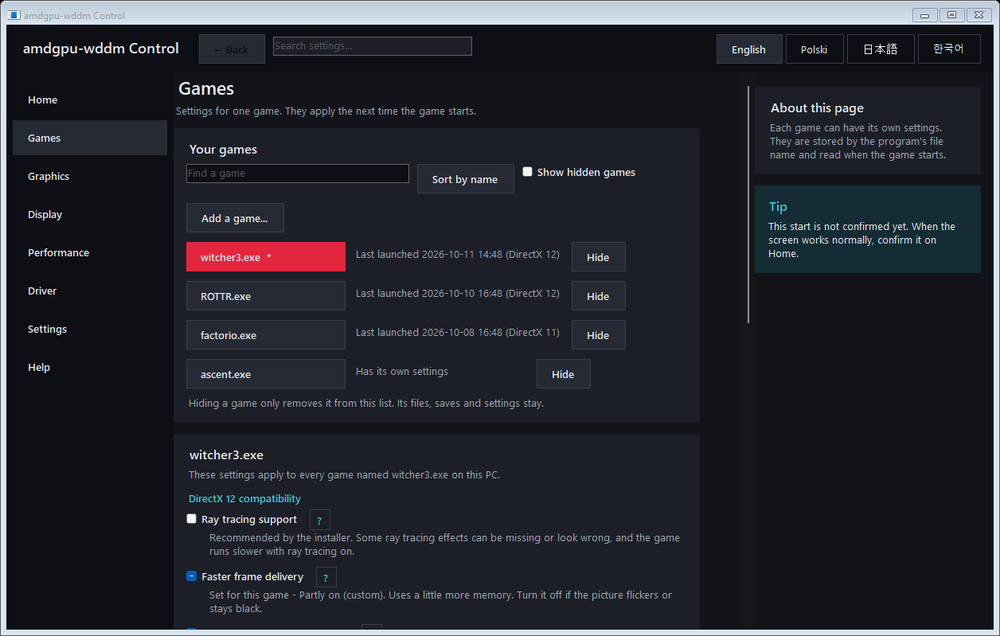This screenshot has height=636, width=1000.
Task: Check Show hidden games
Action: [x=527, y=172]
